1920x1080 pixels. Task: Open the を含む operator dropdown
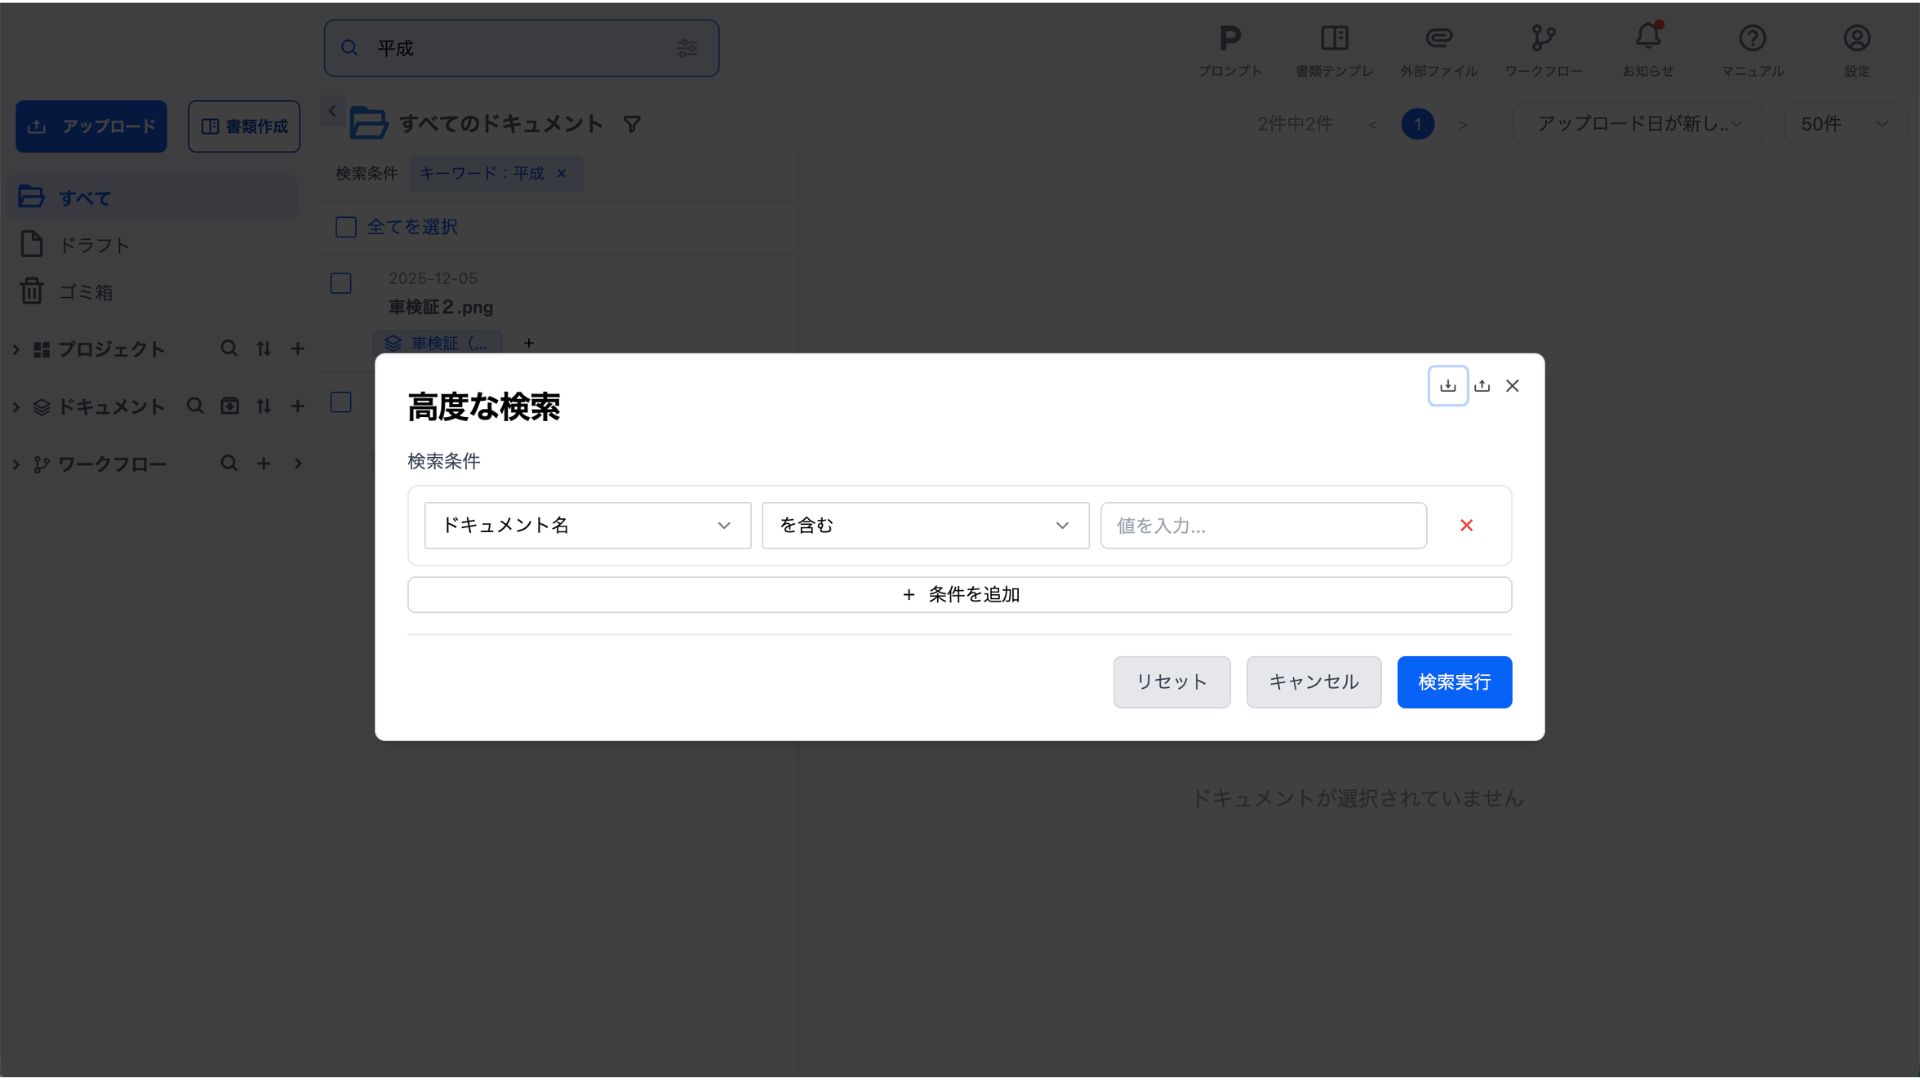924,525
